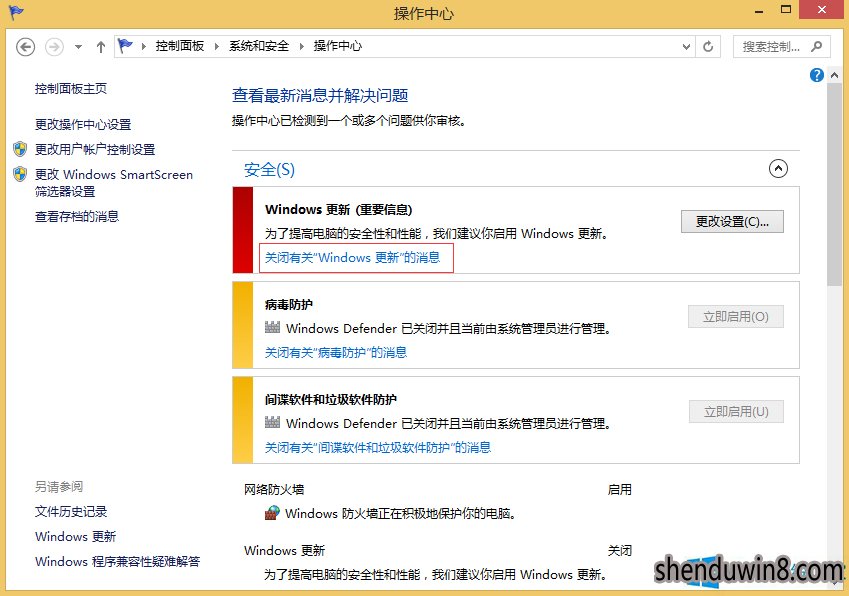Expand the arrow after 控制面板 breadcrumb
This screenshot has width=849, height=596.
[x=217, y=47]
